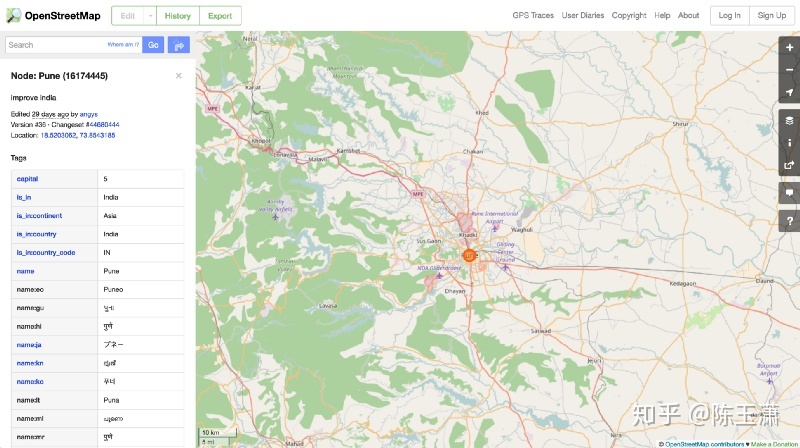This screenshot has width=800, height=448.
Task: Open user profile link angys
Action: coord(88,114)
